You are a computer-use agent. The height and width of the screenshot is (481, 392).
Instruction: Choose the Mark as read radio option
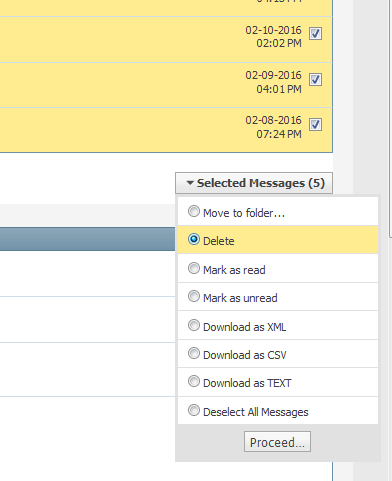[x=194, y=268]
